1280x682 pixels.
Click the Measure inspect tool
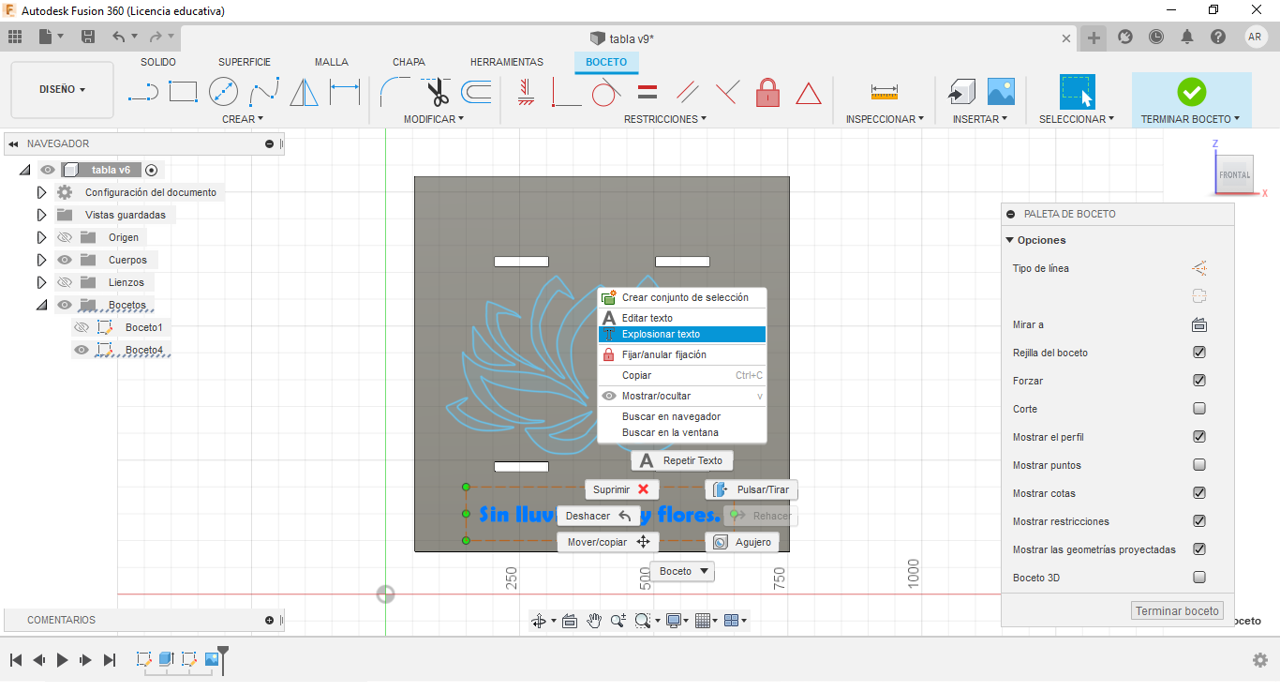[884, 93]
